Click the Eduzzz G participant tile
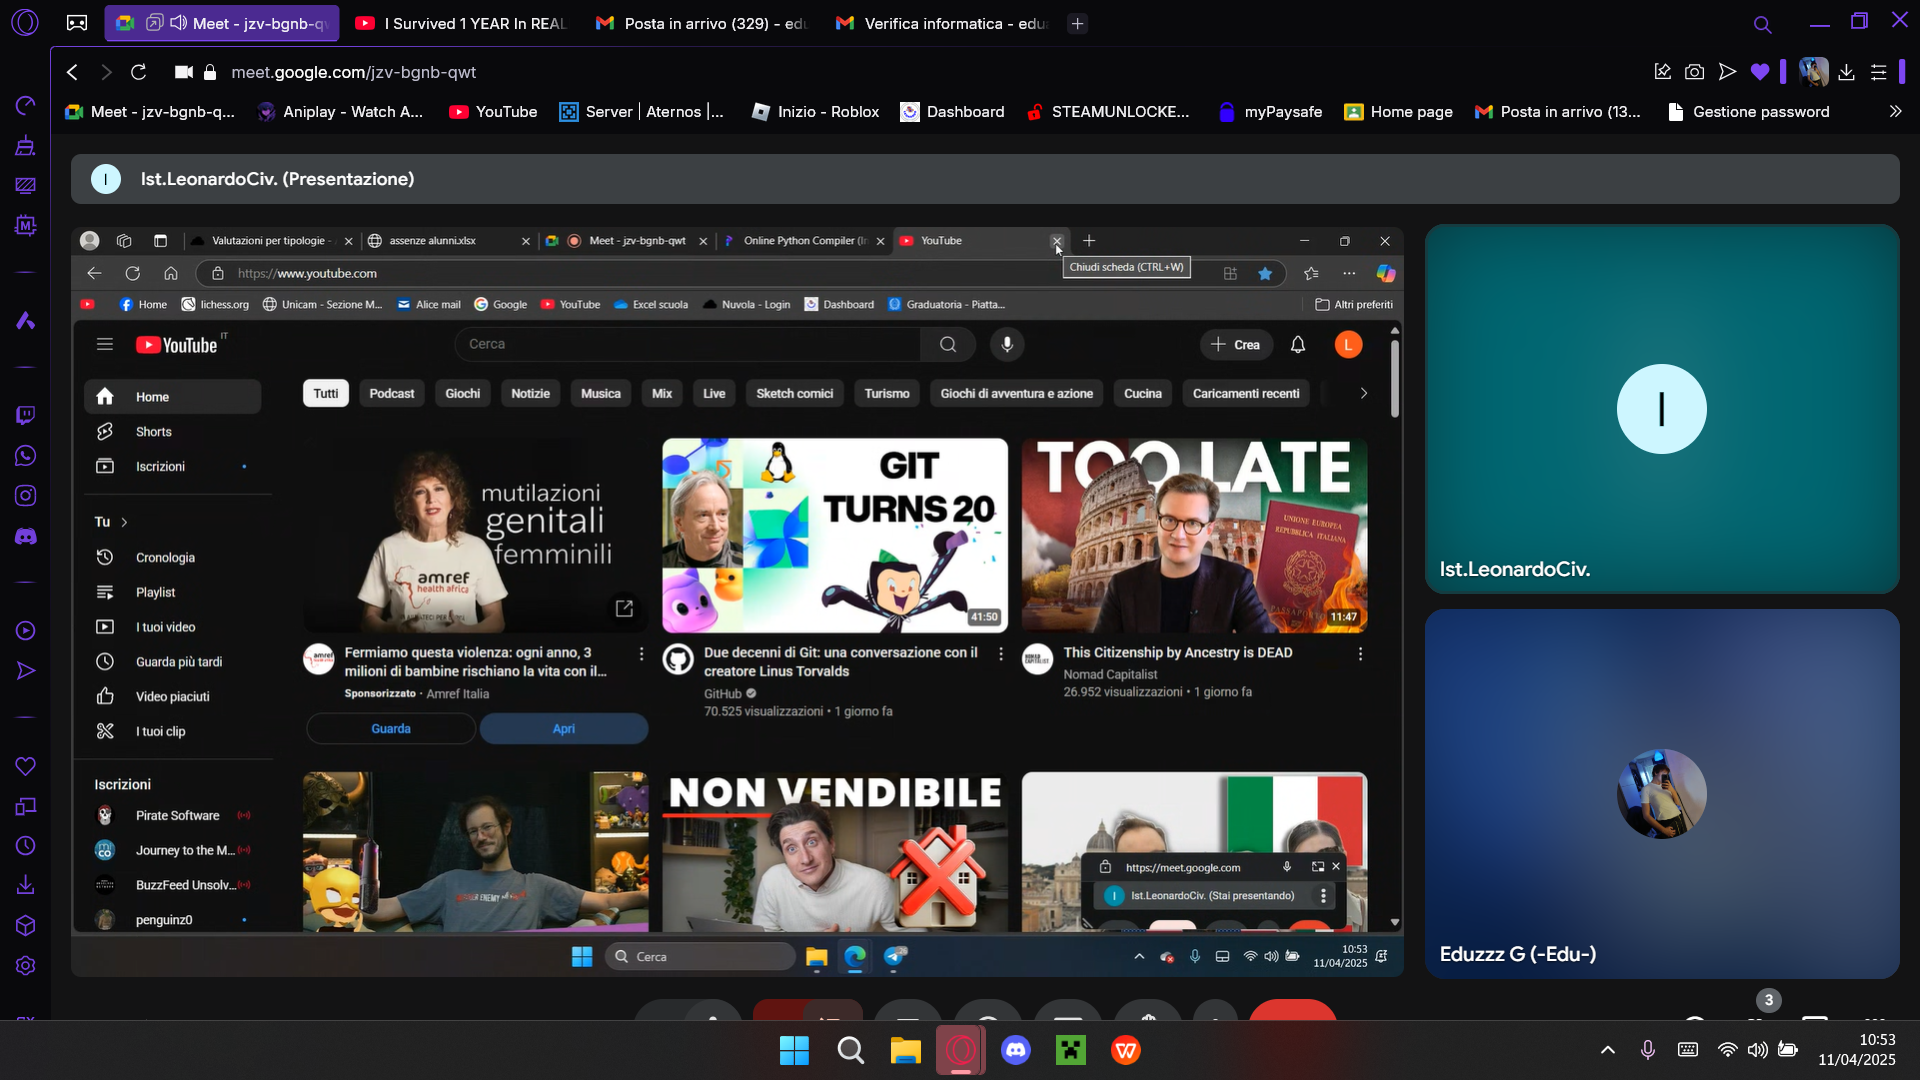The image size is (1920, 1080). [x=1662, y=794]
